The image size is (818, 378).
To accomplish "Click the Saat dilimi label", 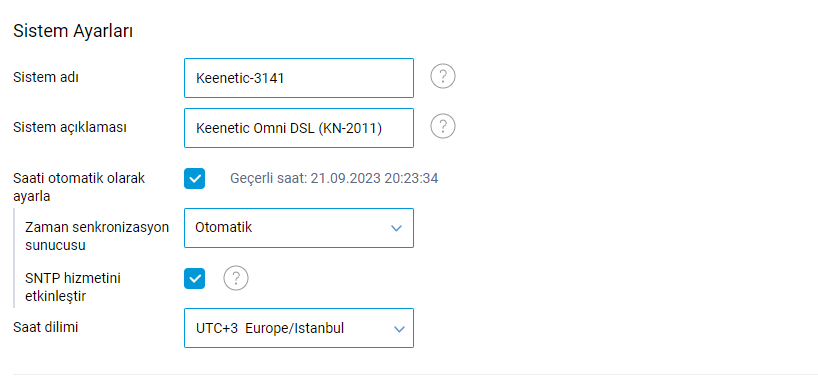I will (45, 327).
